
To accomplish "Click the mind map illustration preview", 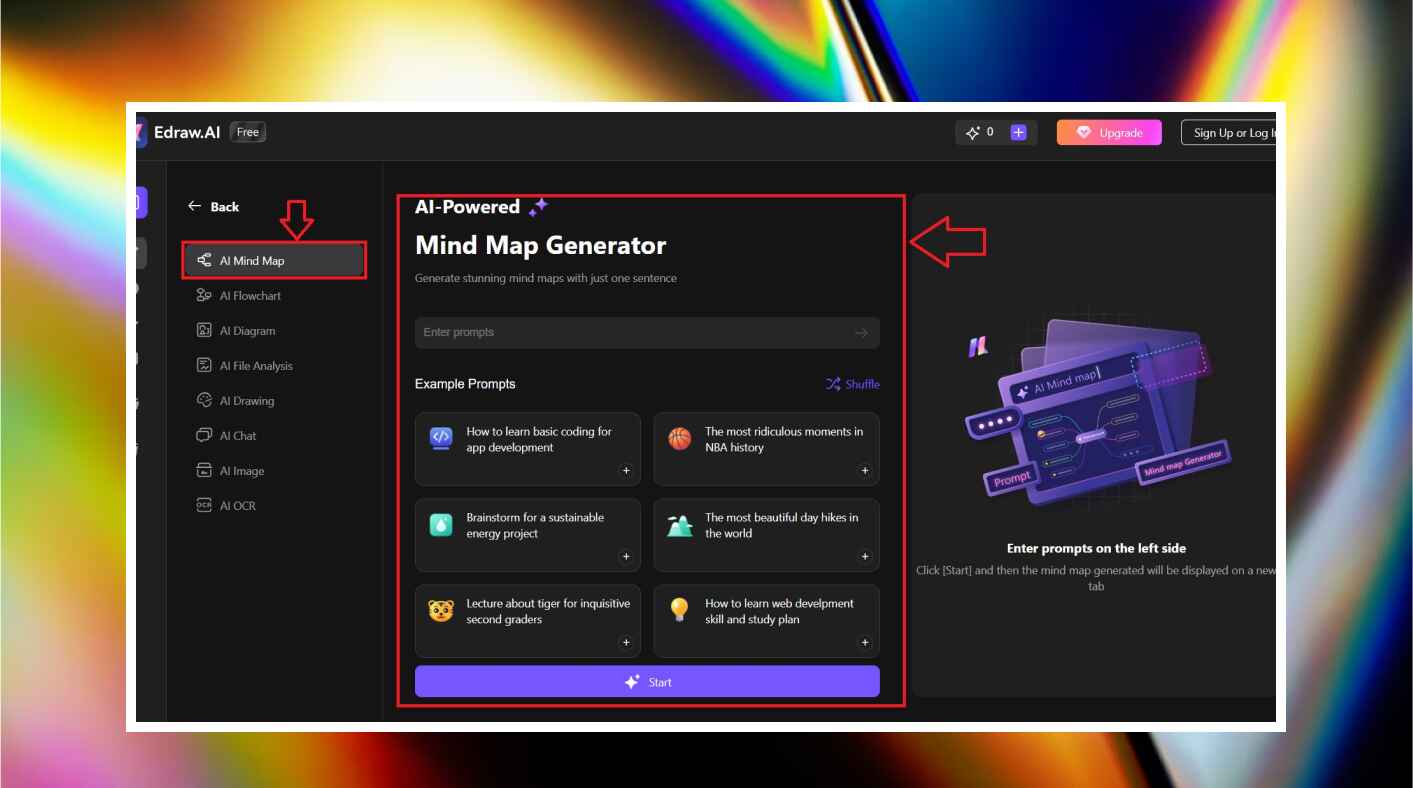I will (1096, 413).
